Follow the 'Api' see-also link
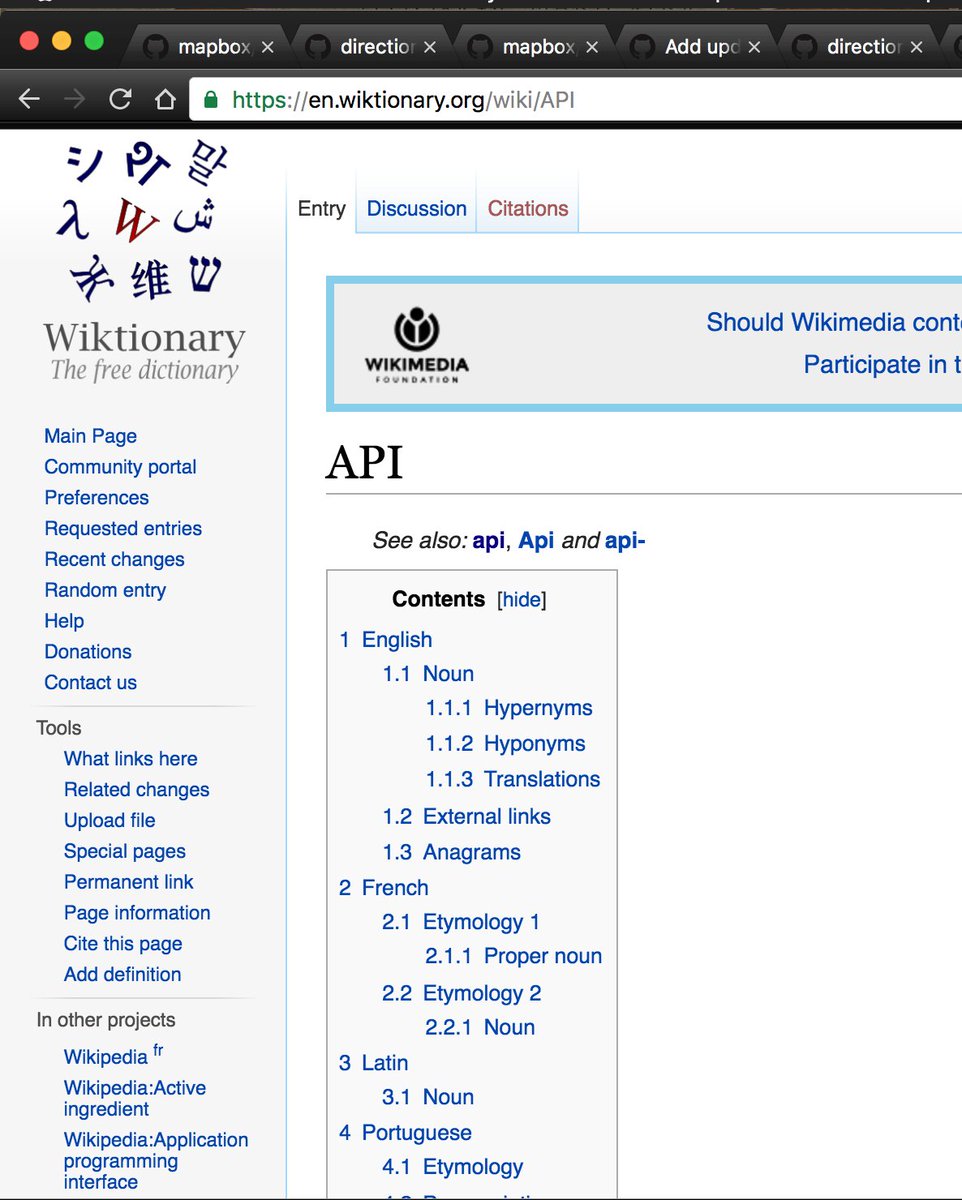962x1200 pixels. point(536,541)
